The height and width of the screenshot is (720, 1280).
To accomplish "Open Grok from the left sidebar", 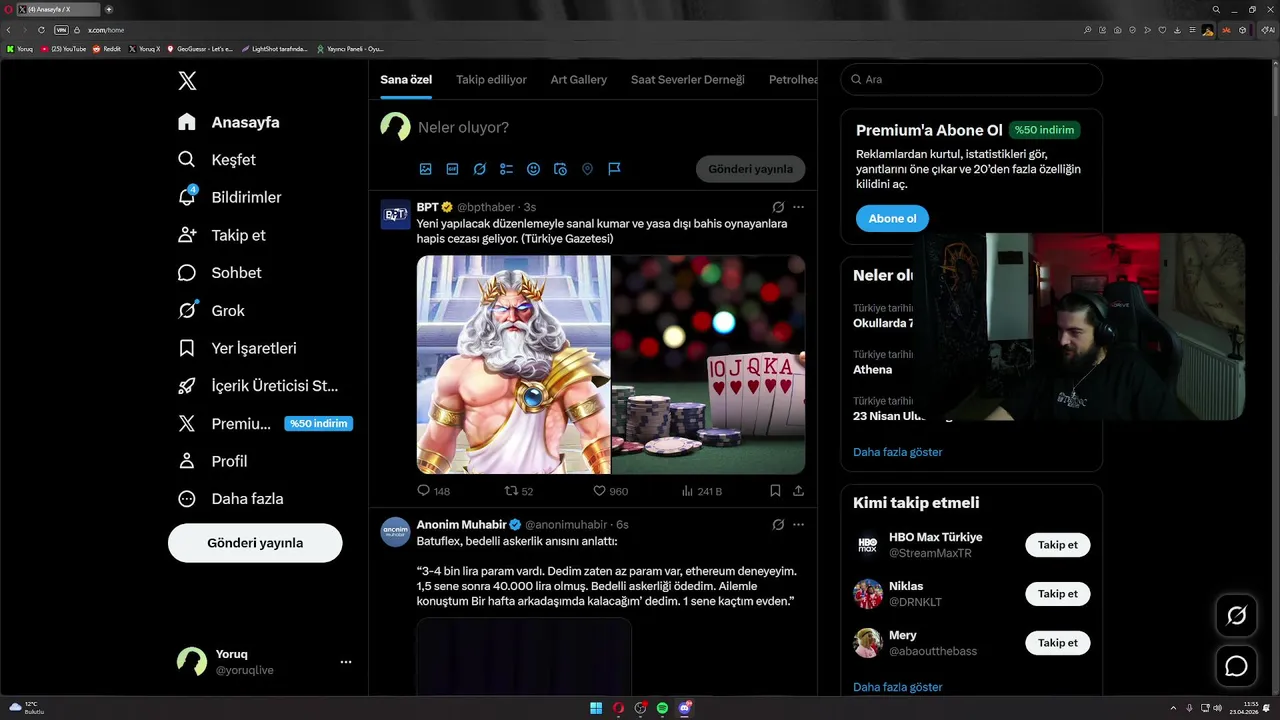I will click(211, 310).
